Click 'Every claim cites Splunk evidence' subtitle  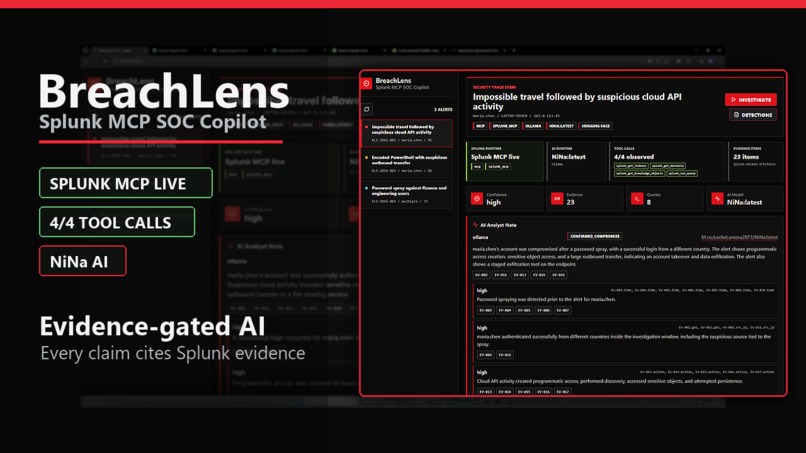coord(173,353)
